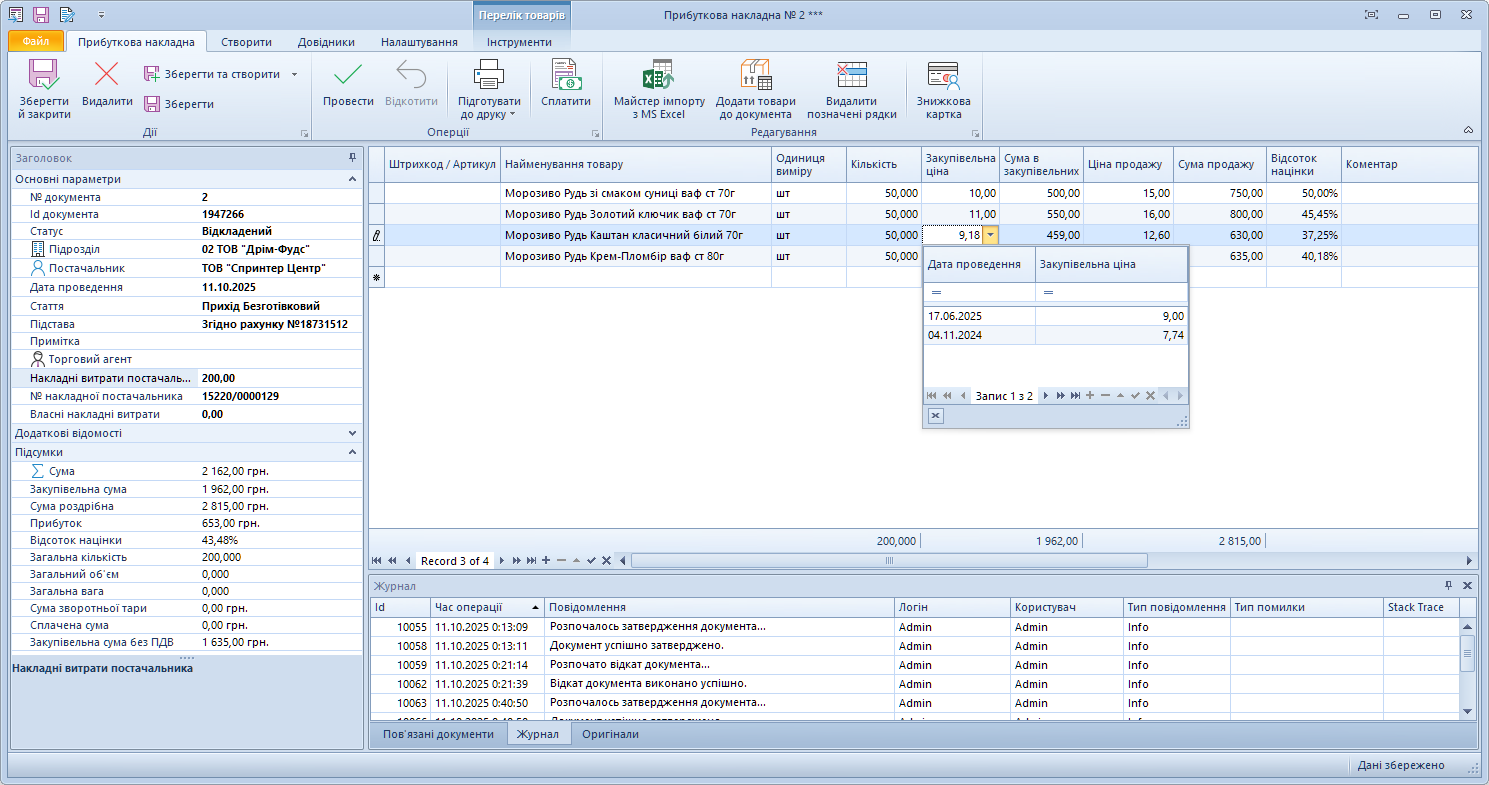
Task: Click Видалити позначені рядки icon
Action: click(x=851, y=76)
